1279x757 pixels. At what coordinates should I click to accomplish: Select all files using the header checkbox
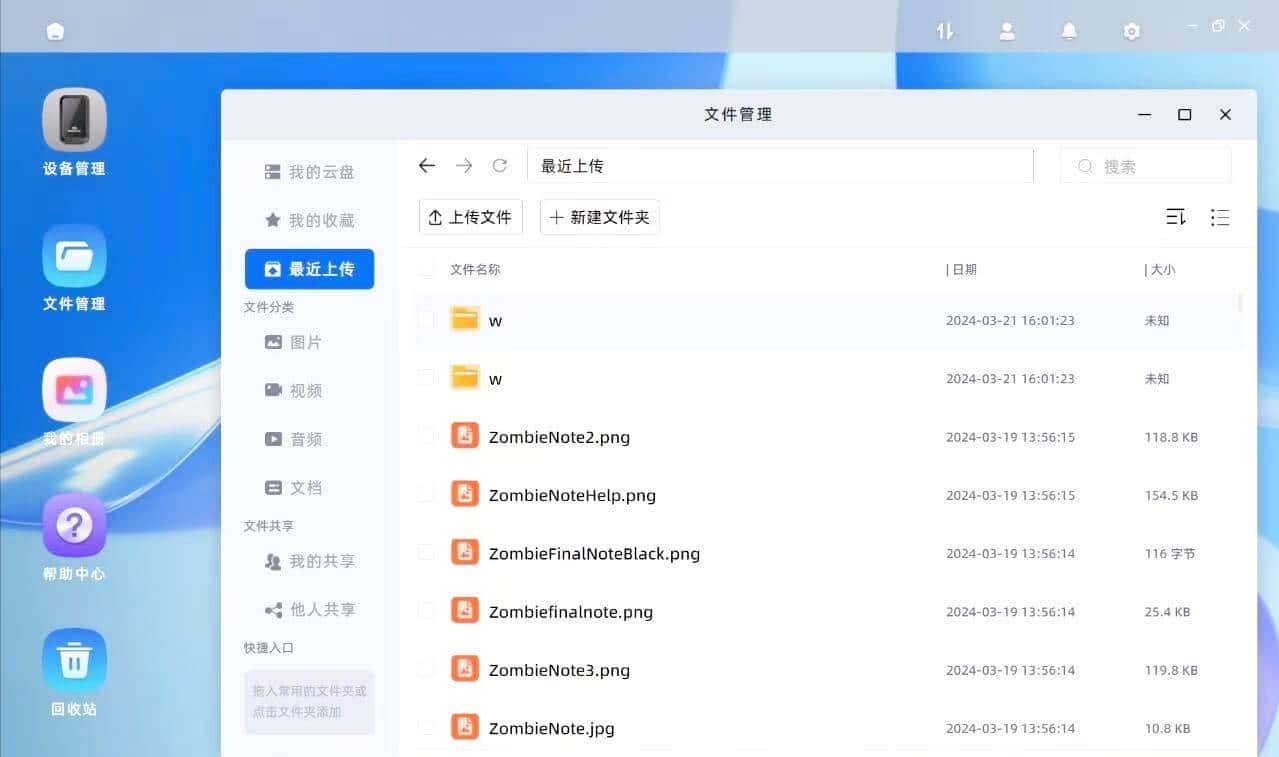(x=425, y=268)
